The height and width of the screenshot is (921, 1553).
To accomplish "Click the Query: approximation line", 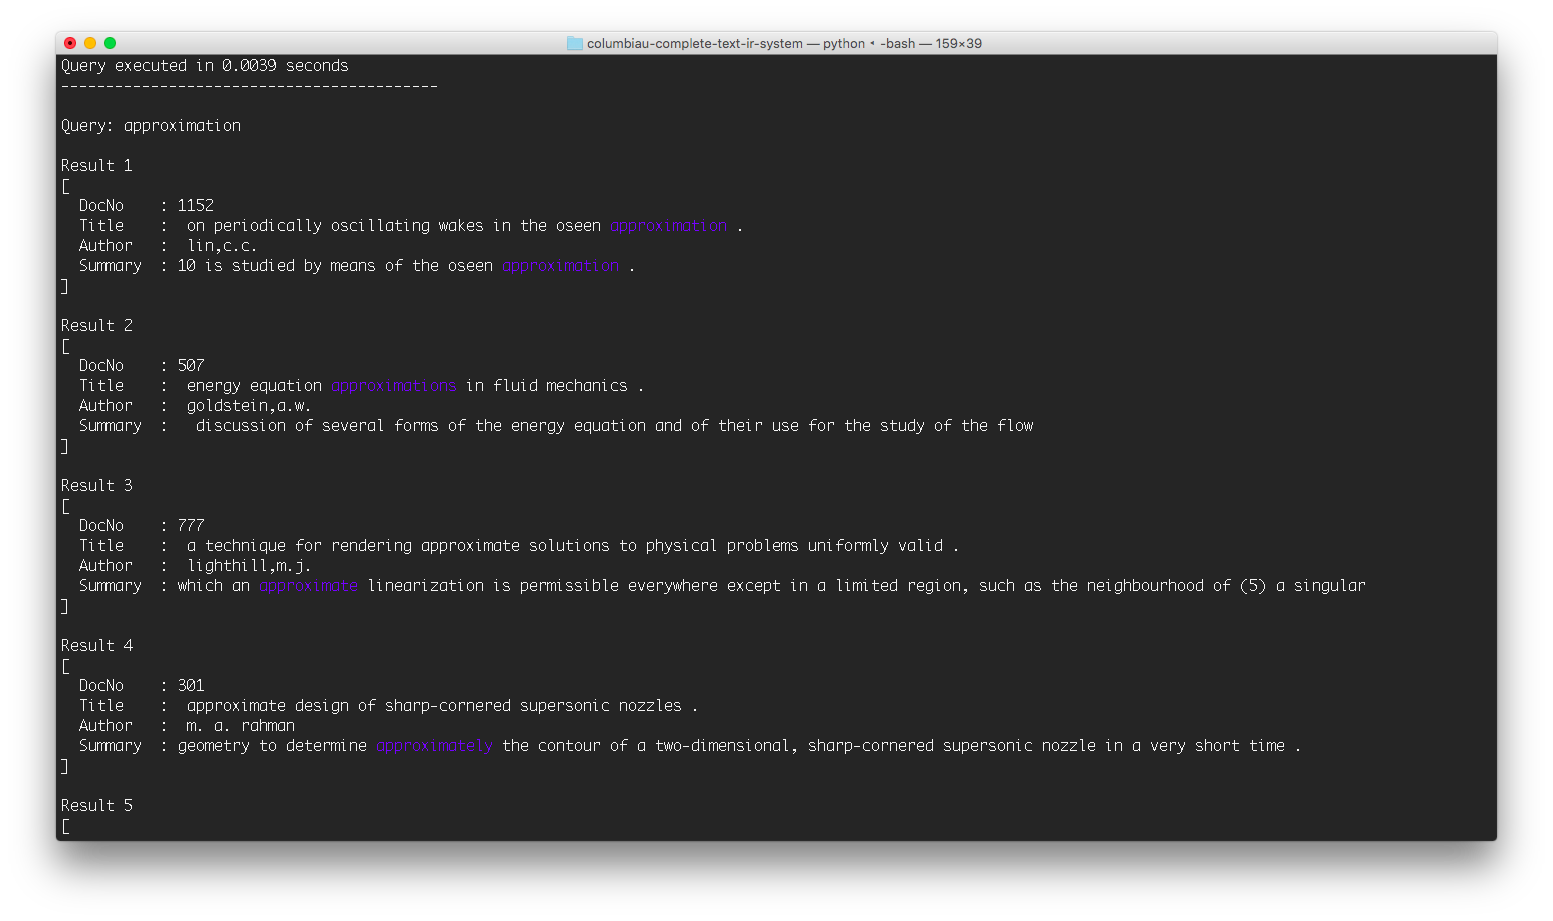I will (150, 125).
